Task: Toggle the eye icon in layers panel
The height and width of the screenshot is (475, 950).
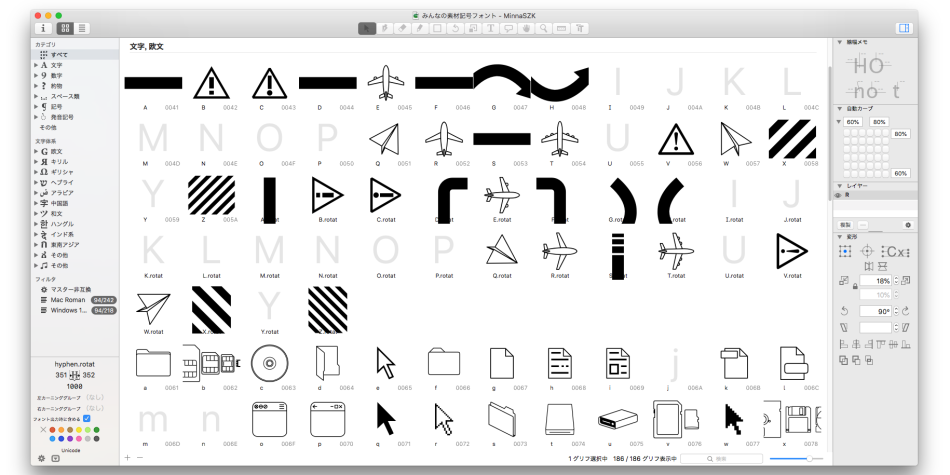Action: click(839, 195)
